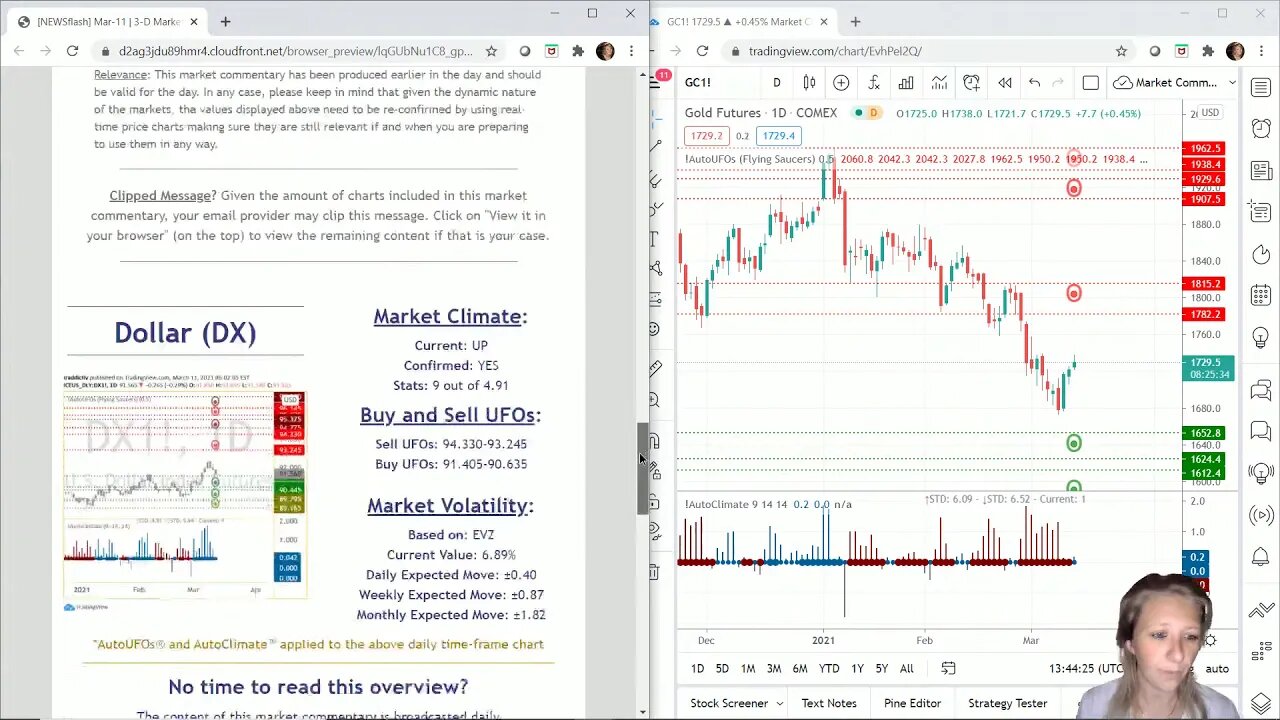Screen dimensions: 1280x720
Task: Click the Compare add symbol icon
Action: [x=841, y=83]
